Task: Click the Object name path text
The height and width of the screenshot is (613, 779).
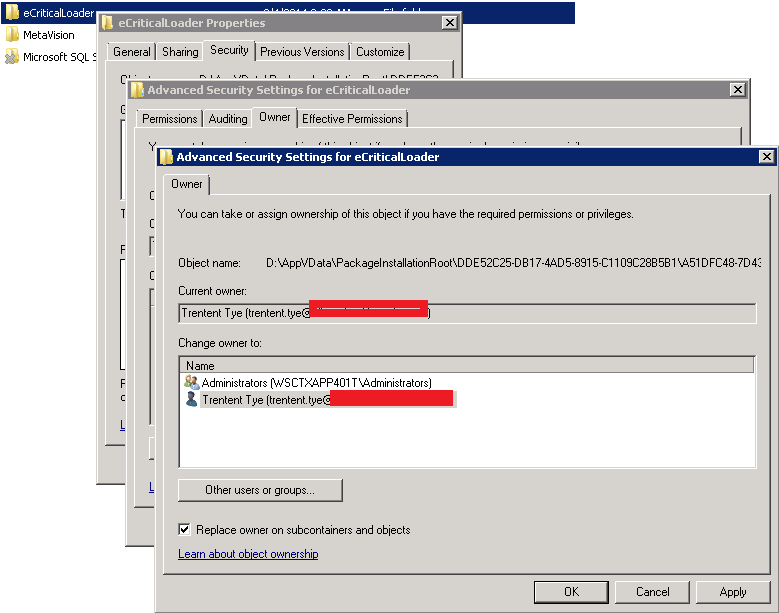Action: point(513,263)
